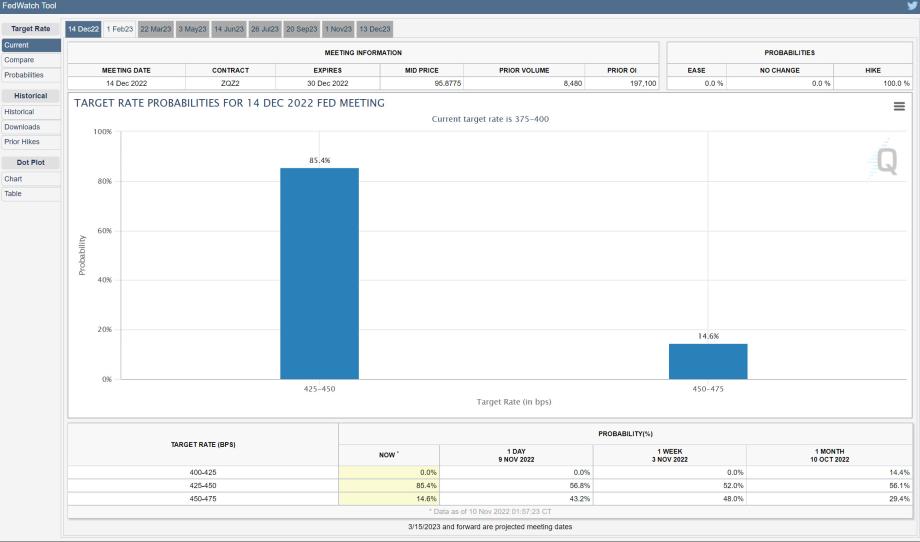Click the 14.6% bar for 450-475
920x542 pixels.
708,361
